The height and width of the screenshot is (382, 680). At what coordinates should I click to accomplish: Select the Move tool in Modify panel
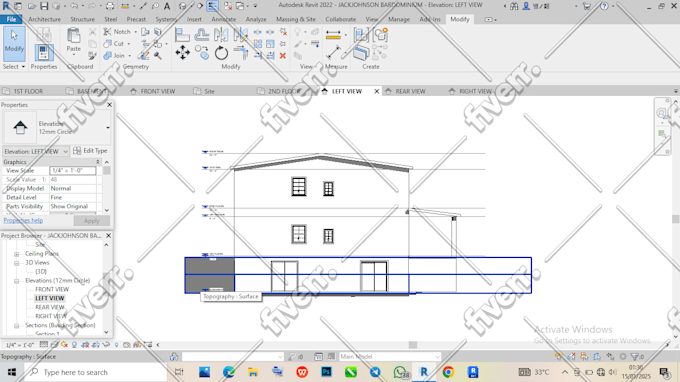(x=183, y=53)
